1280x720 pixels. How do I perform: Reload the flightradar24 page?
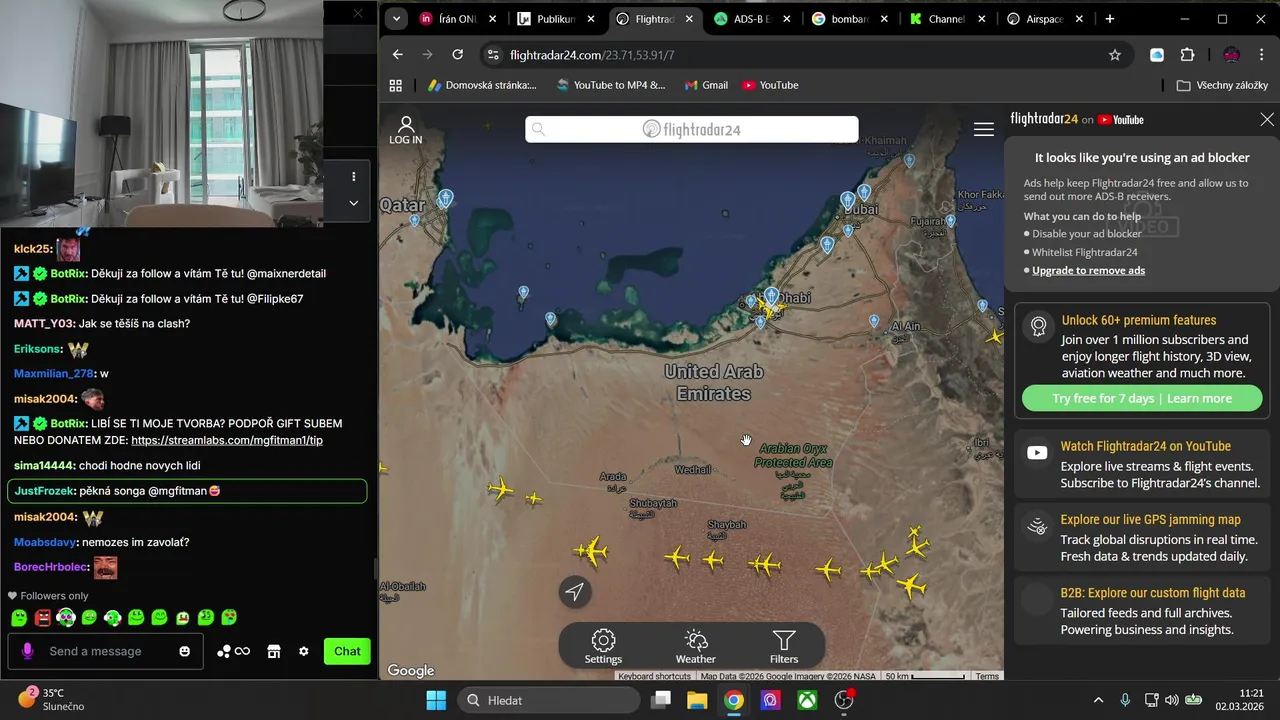pyautogui.click(x=458, y=55)
